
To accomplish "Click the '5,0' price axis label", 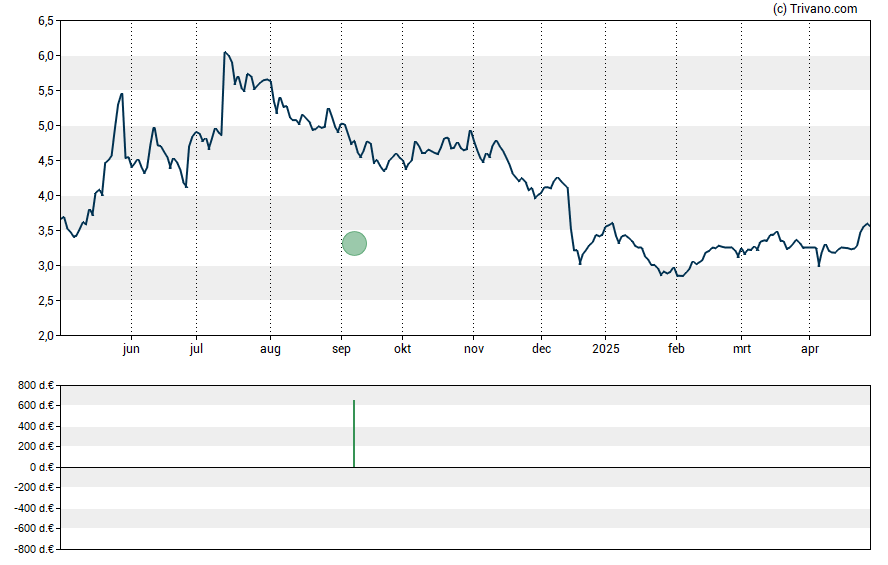I will 46,126.
